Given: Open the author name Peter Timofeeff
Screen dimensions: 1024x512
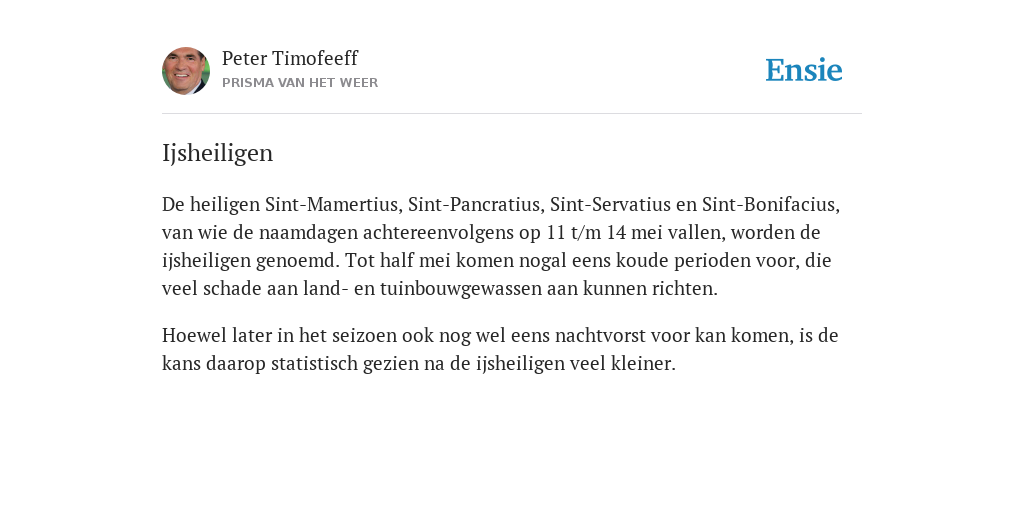Looking at the screenshot, I should [290, 58].
